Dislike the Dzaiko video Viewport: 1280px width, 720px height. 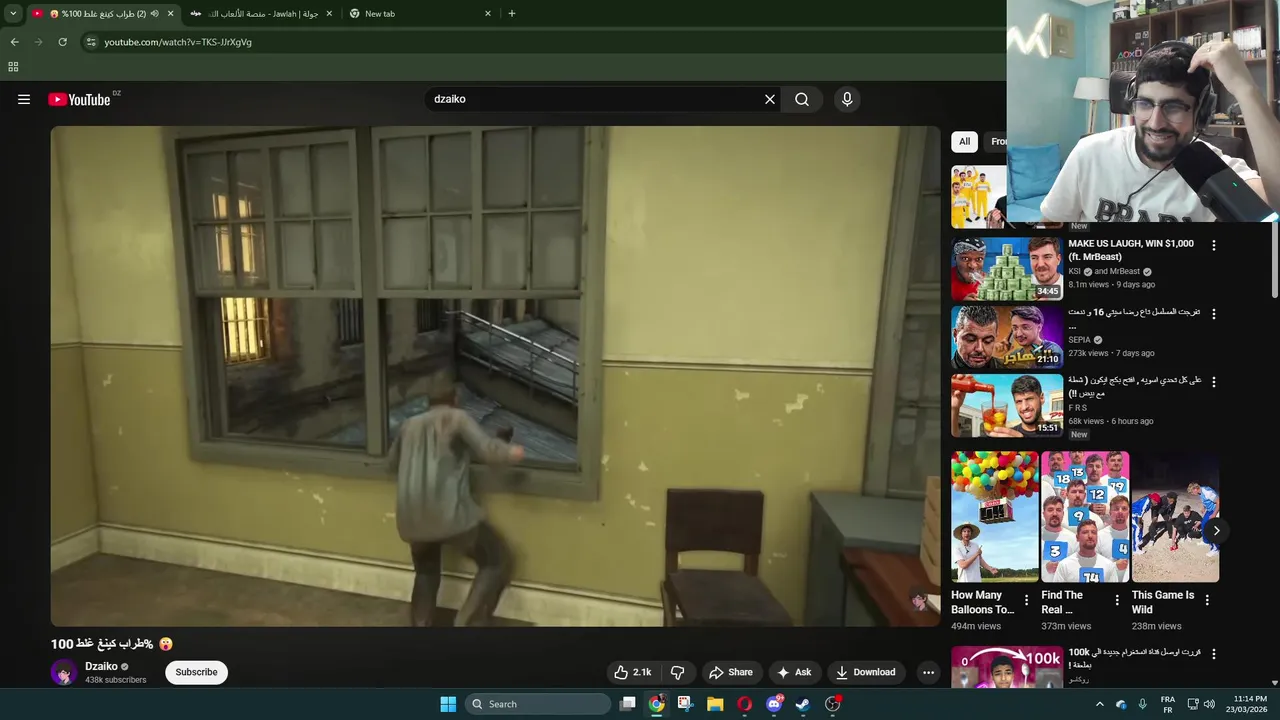pyautogui.click(x=677, y=672)
